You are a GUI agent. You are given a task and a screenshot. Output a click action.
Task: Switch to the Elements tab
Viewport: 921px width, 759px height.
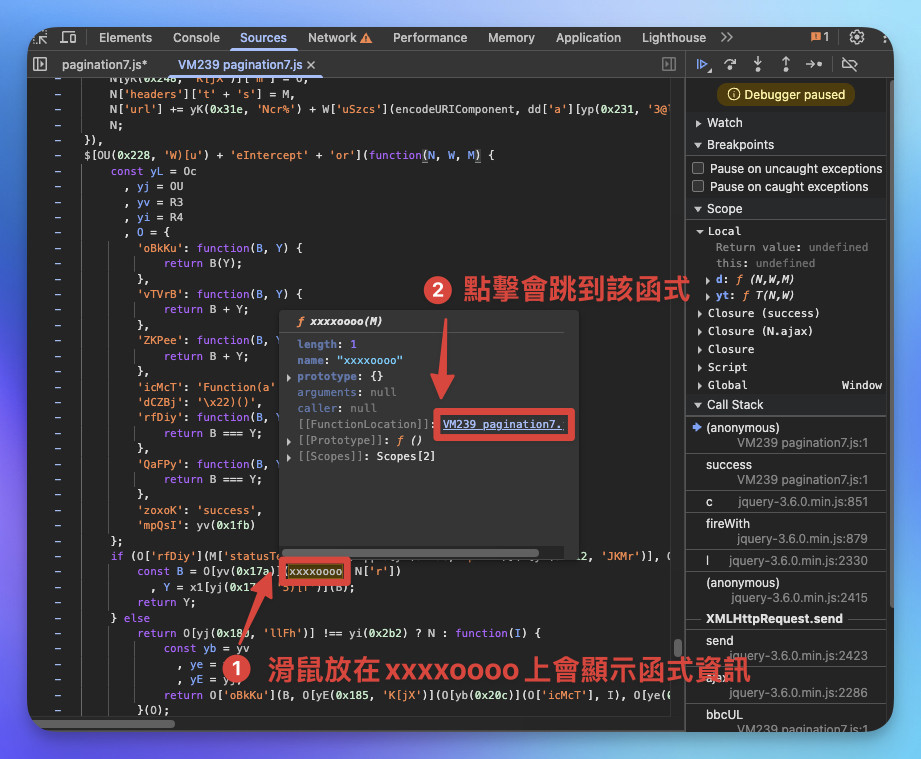pyautogui.click(x=125, y=38)
